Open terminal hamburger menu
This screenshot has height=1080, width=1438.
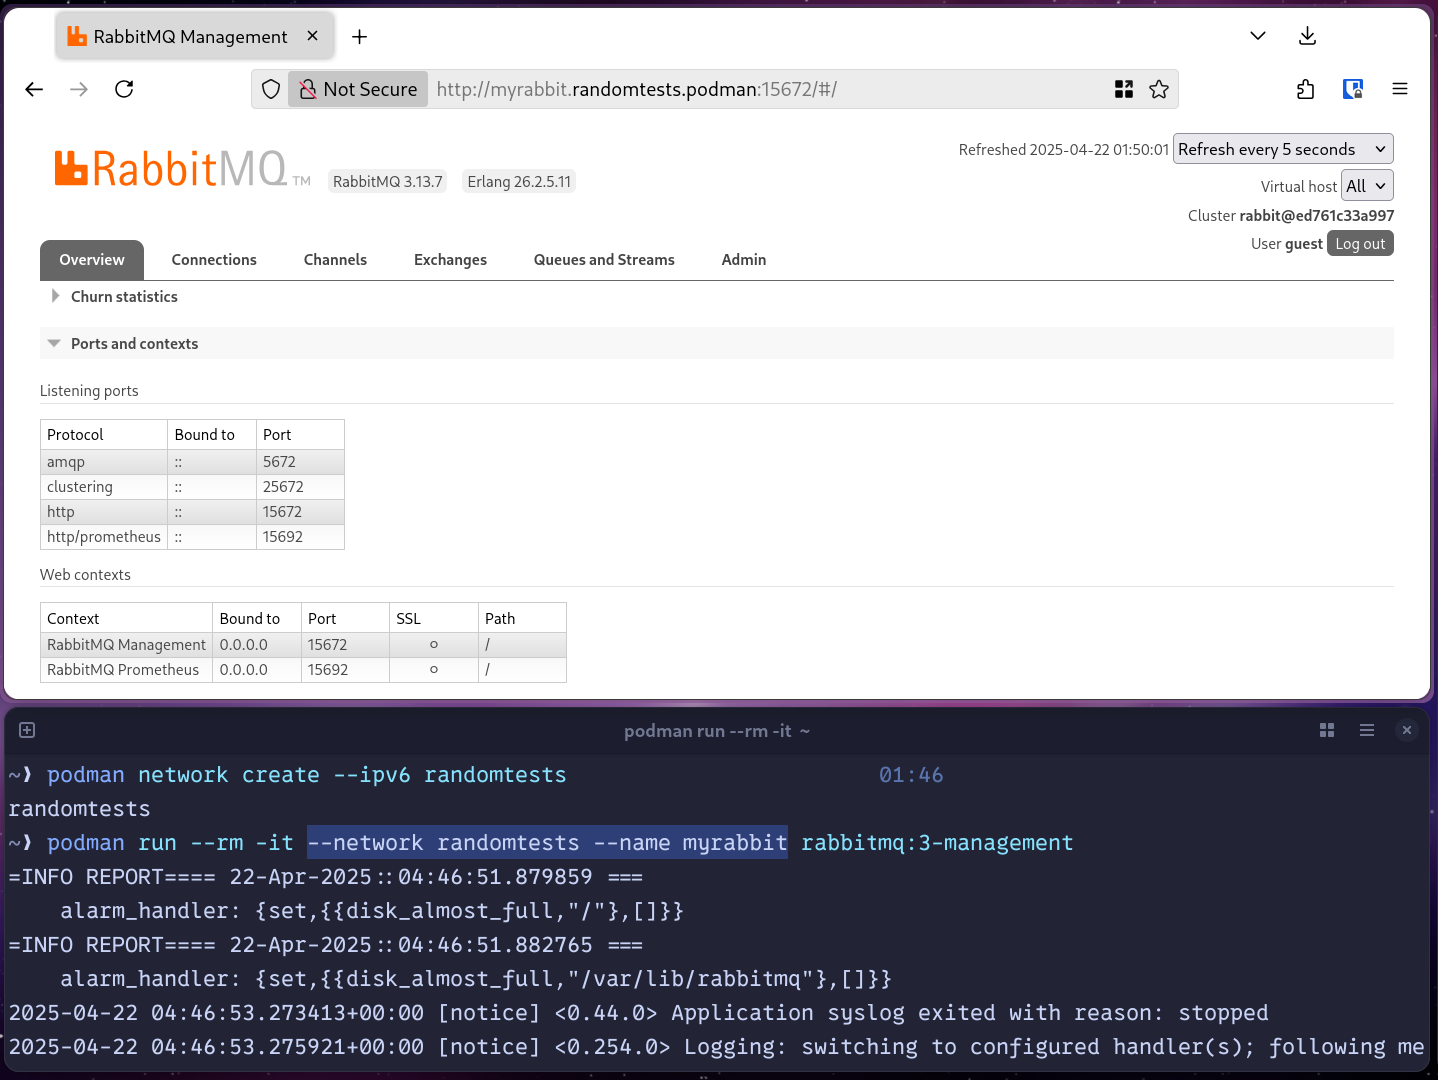pyautogui.click(x=1367, y=730)
